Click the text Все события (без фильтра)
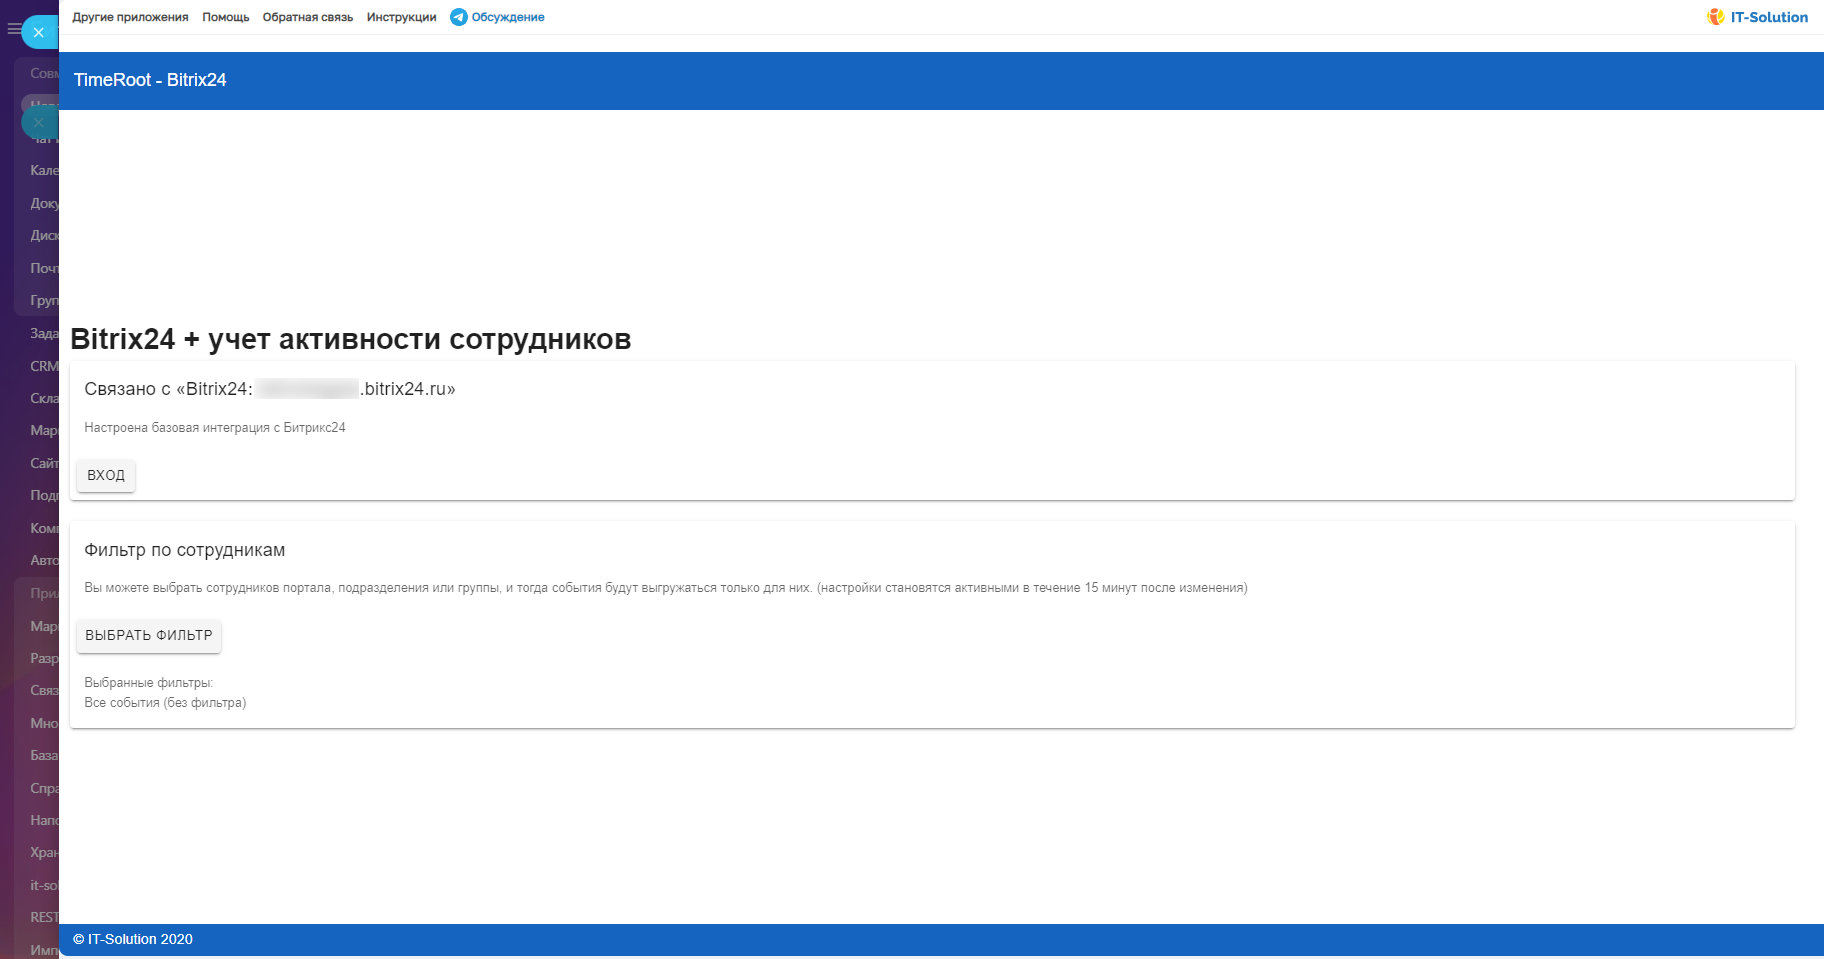 tap(165, 703)
